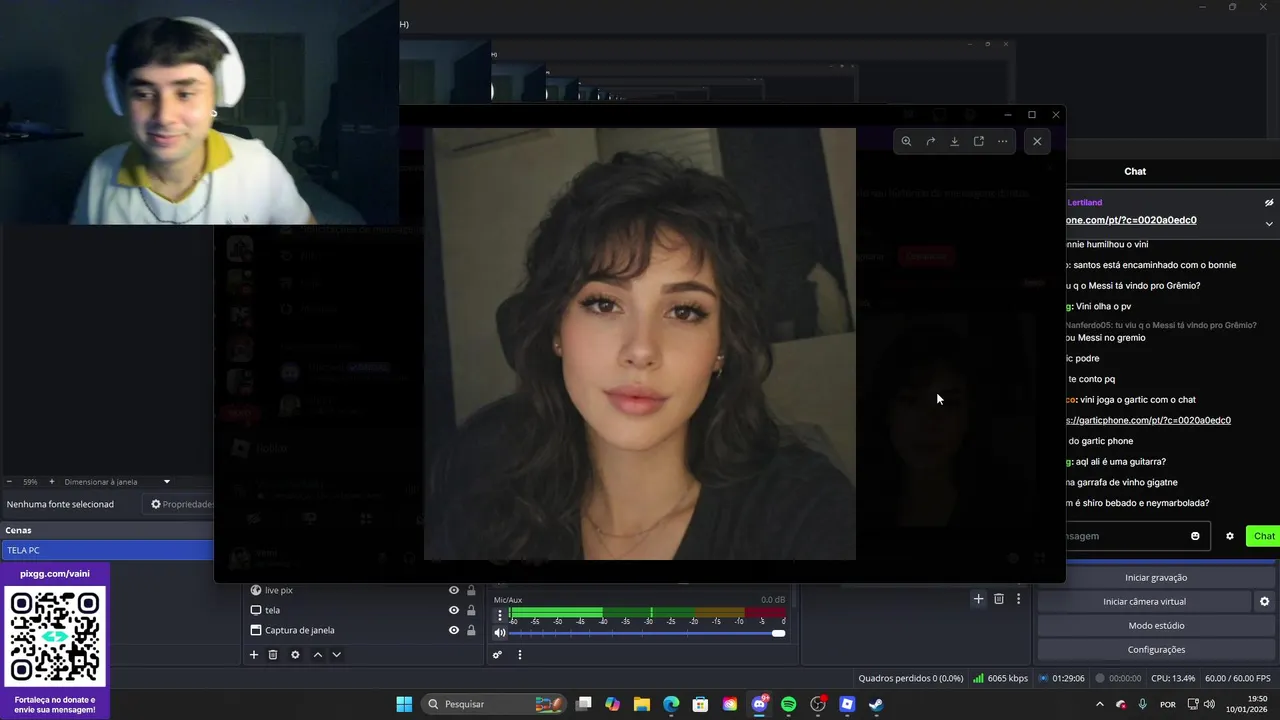Screen dimensions: 1280x720
Task: Open Configurações in OBS controls
Action: pos(1156,649)
